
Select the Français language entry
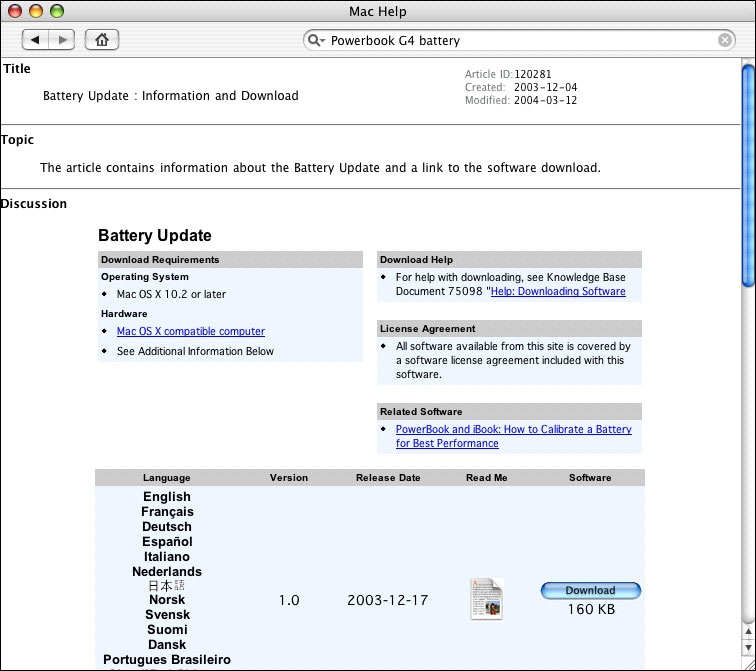click(x=167, y=511)
